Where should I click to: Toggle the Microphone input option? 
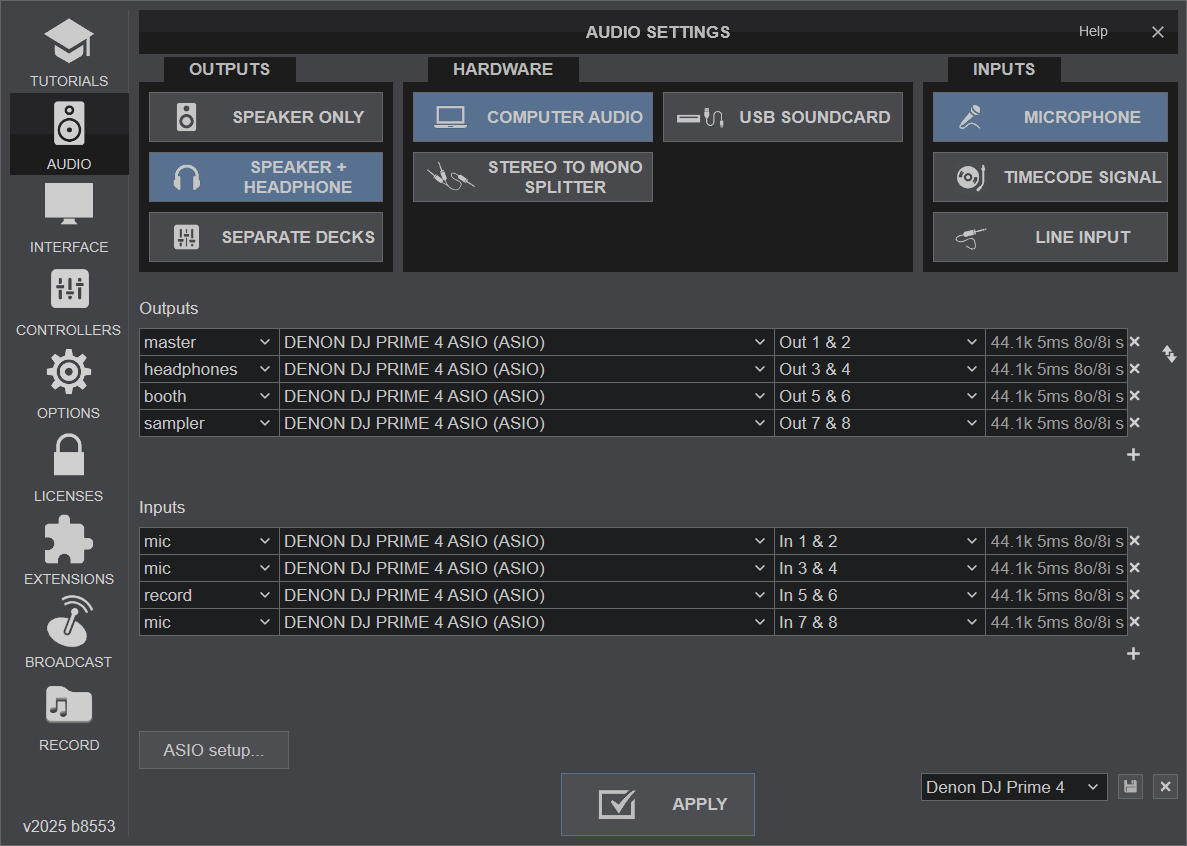click(1050, 117)
